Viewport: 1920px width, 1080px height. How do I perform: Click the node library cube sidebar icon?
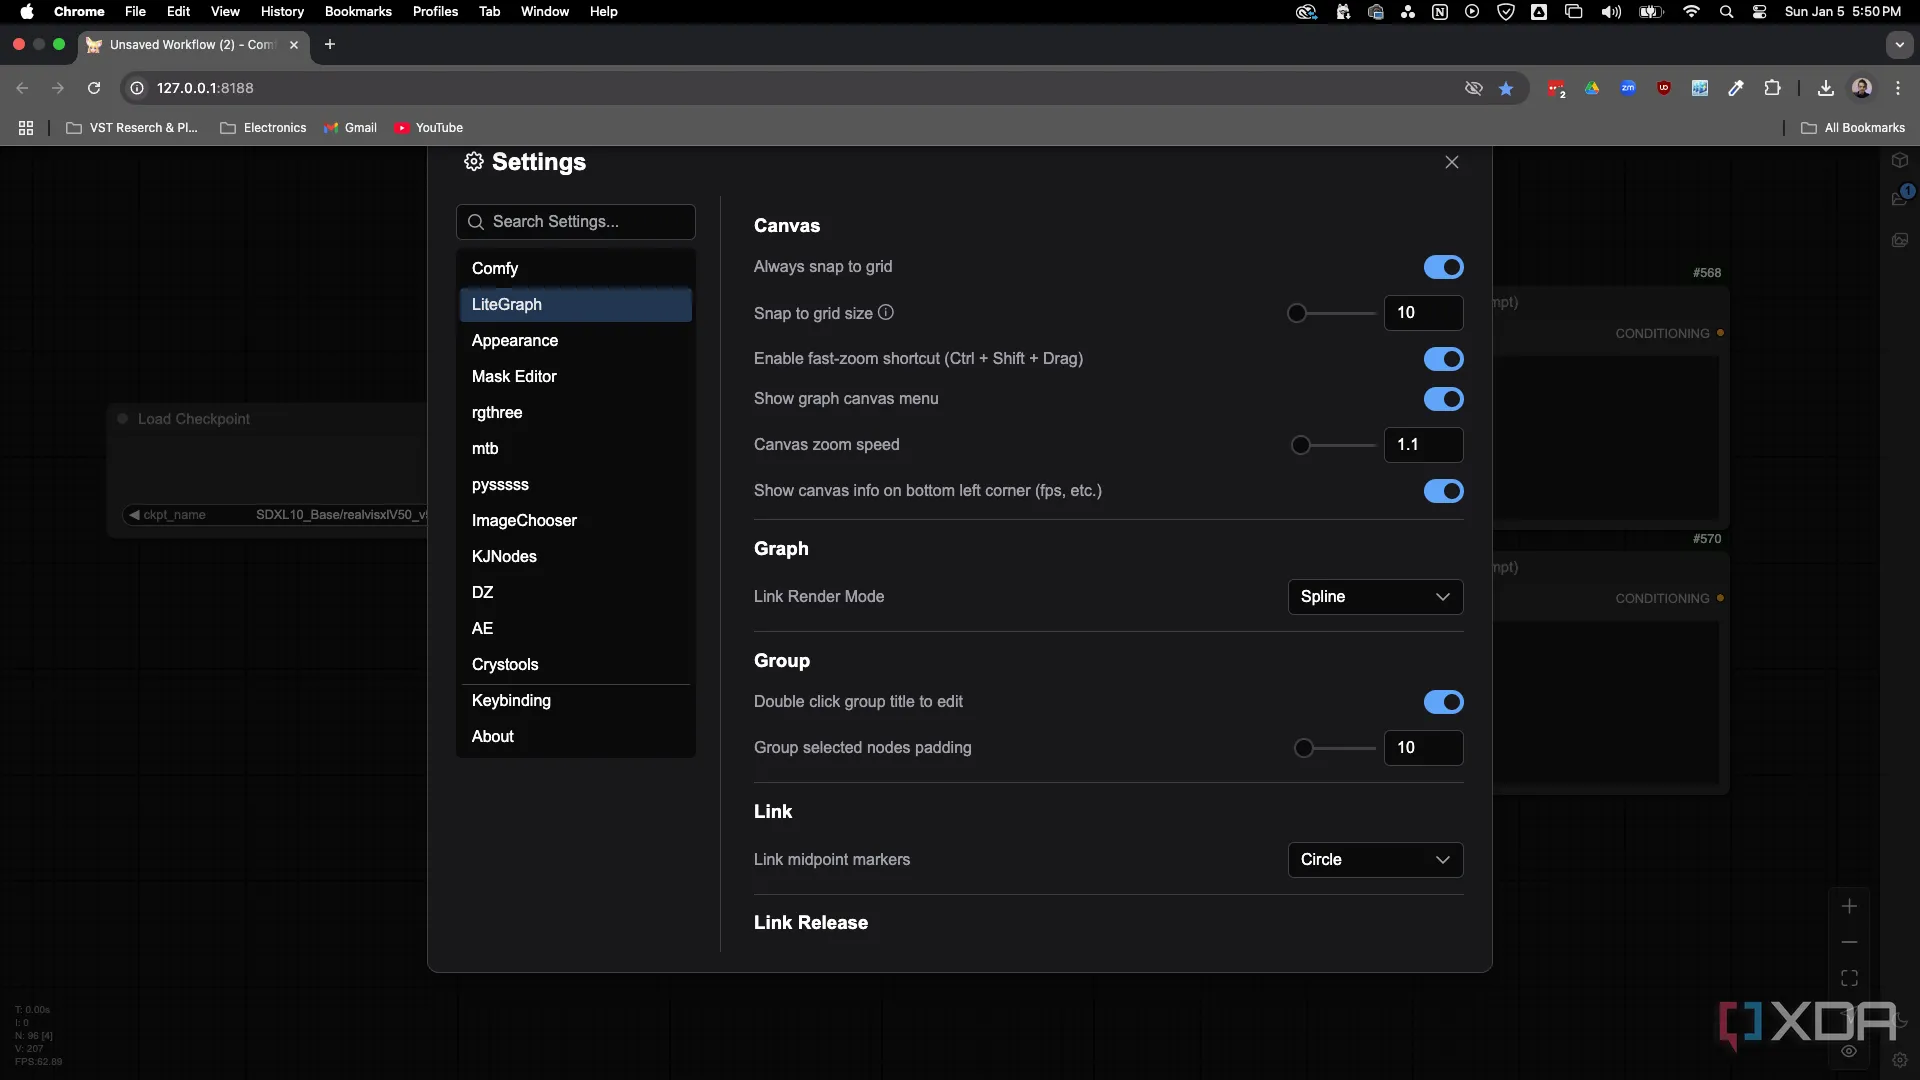coord(1900,160)
